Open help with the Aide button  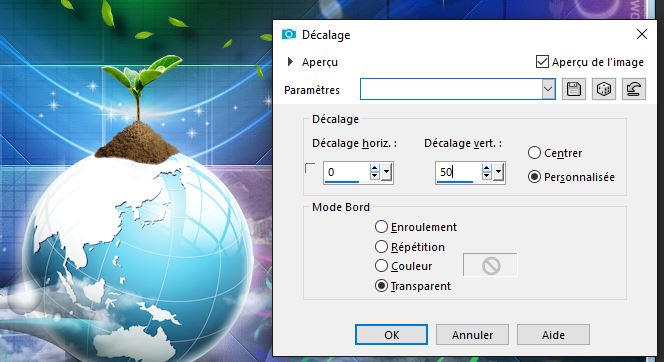[x=553, y=334]
